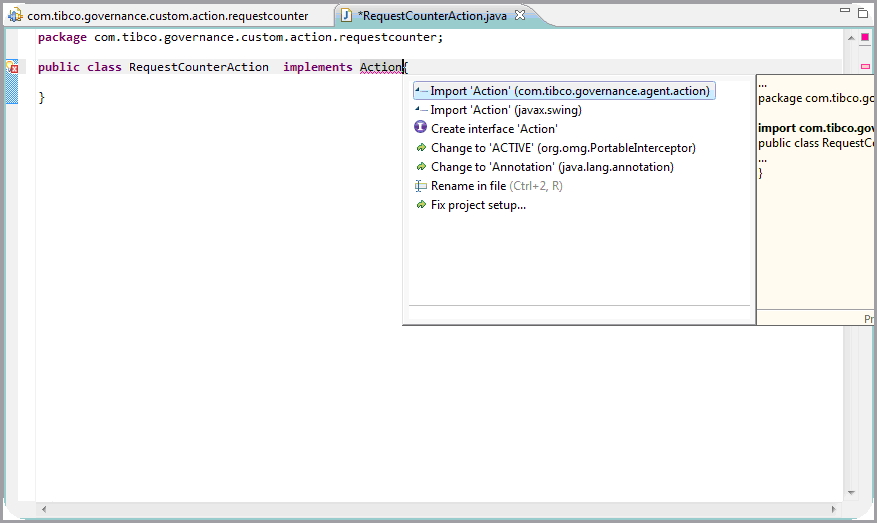
Task: Click green arrow icon beside Fix project setup
Action: pos(421,205)
